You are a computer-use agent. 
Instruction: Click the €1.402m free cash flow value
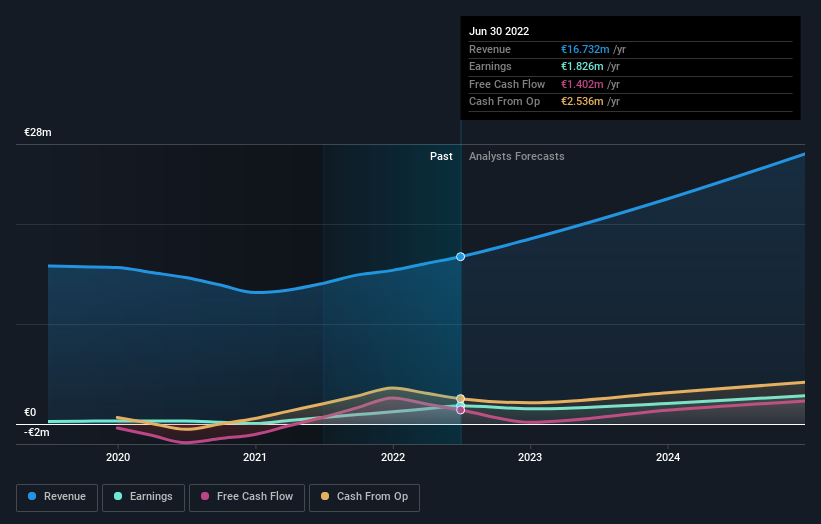(x=582, y=84)
